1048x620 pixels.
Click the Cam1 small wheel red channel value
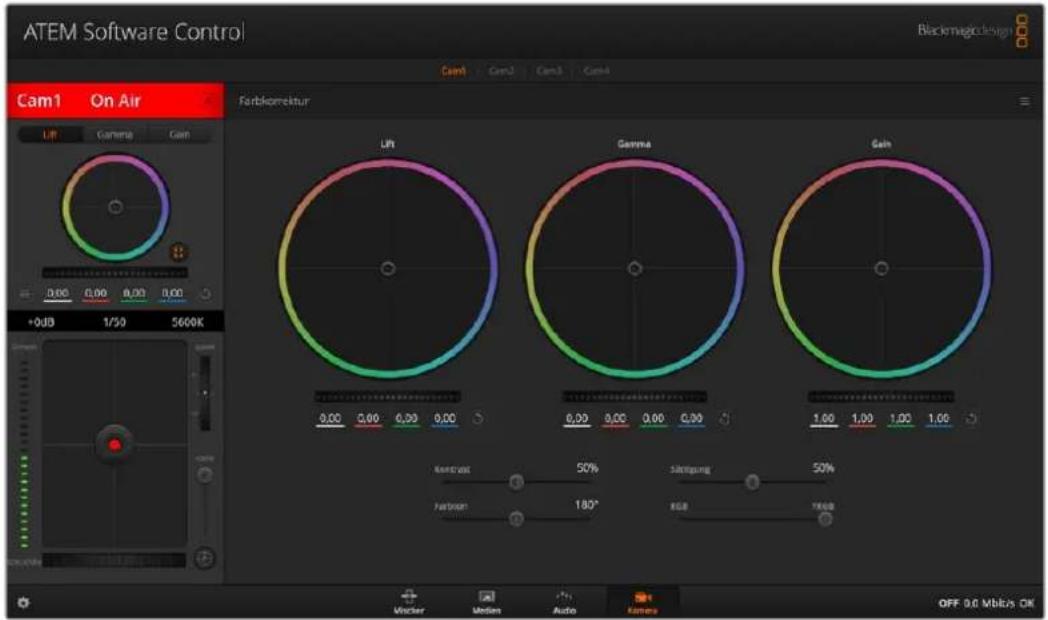pyautogui.click(x=96, y=294)
